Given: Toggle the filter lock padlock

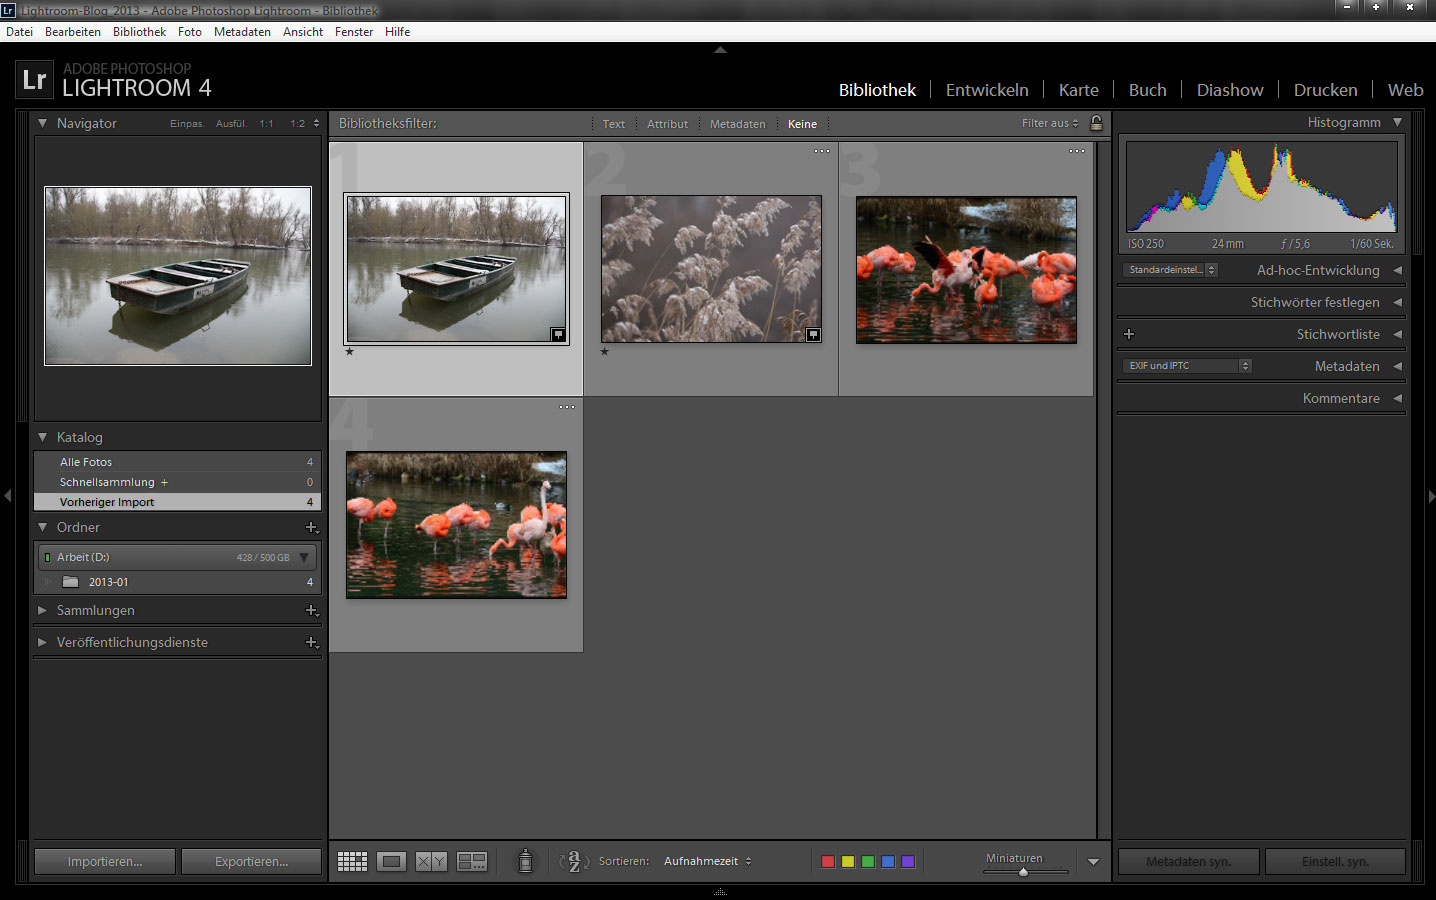Looking at the screenshot, I should (1096, 123).
